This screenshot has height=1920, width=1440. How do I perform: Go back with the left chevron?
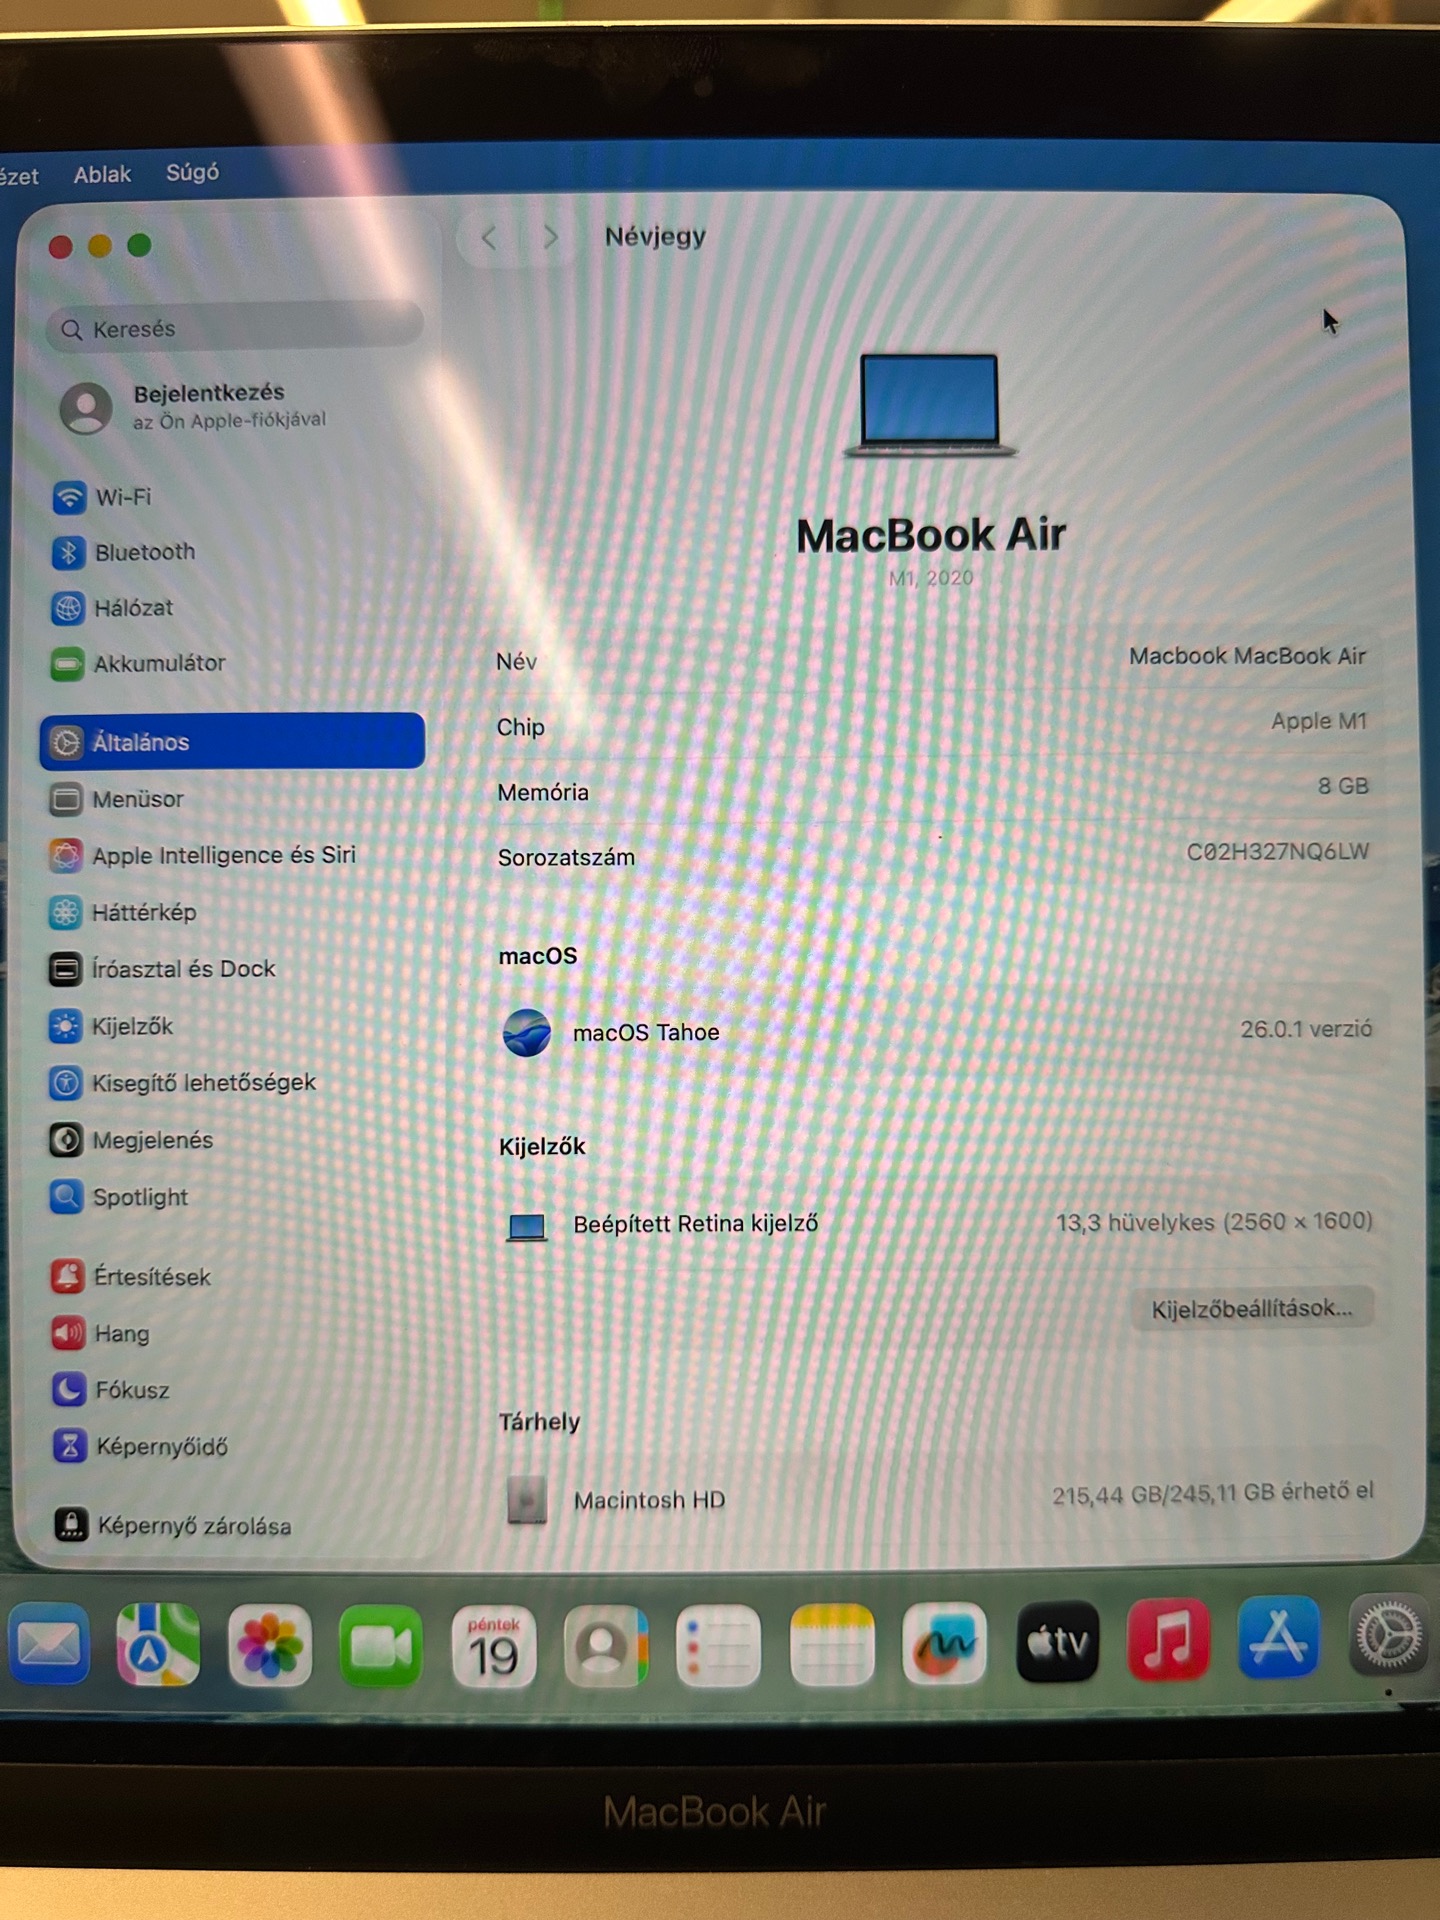[x=489, y=238]
